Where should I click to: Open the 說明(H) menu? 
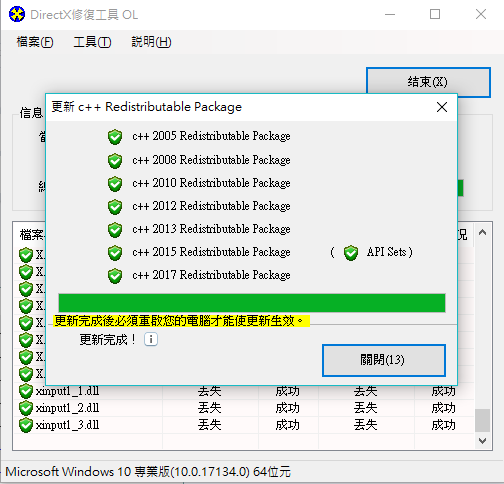point(151,42)
